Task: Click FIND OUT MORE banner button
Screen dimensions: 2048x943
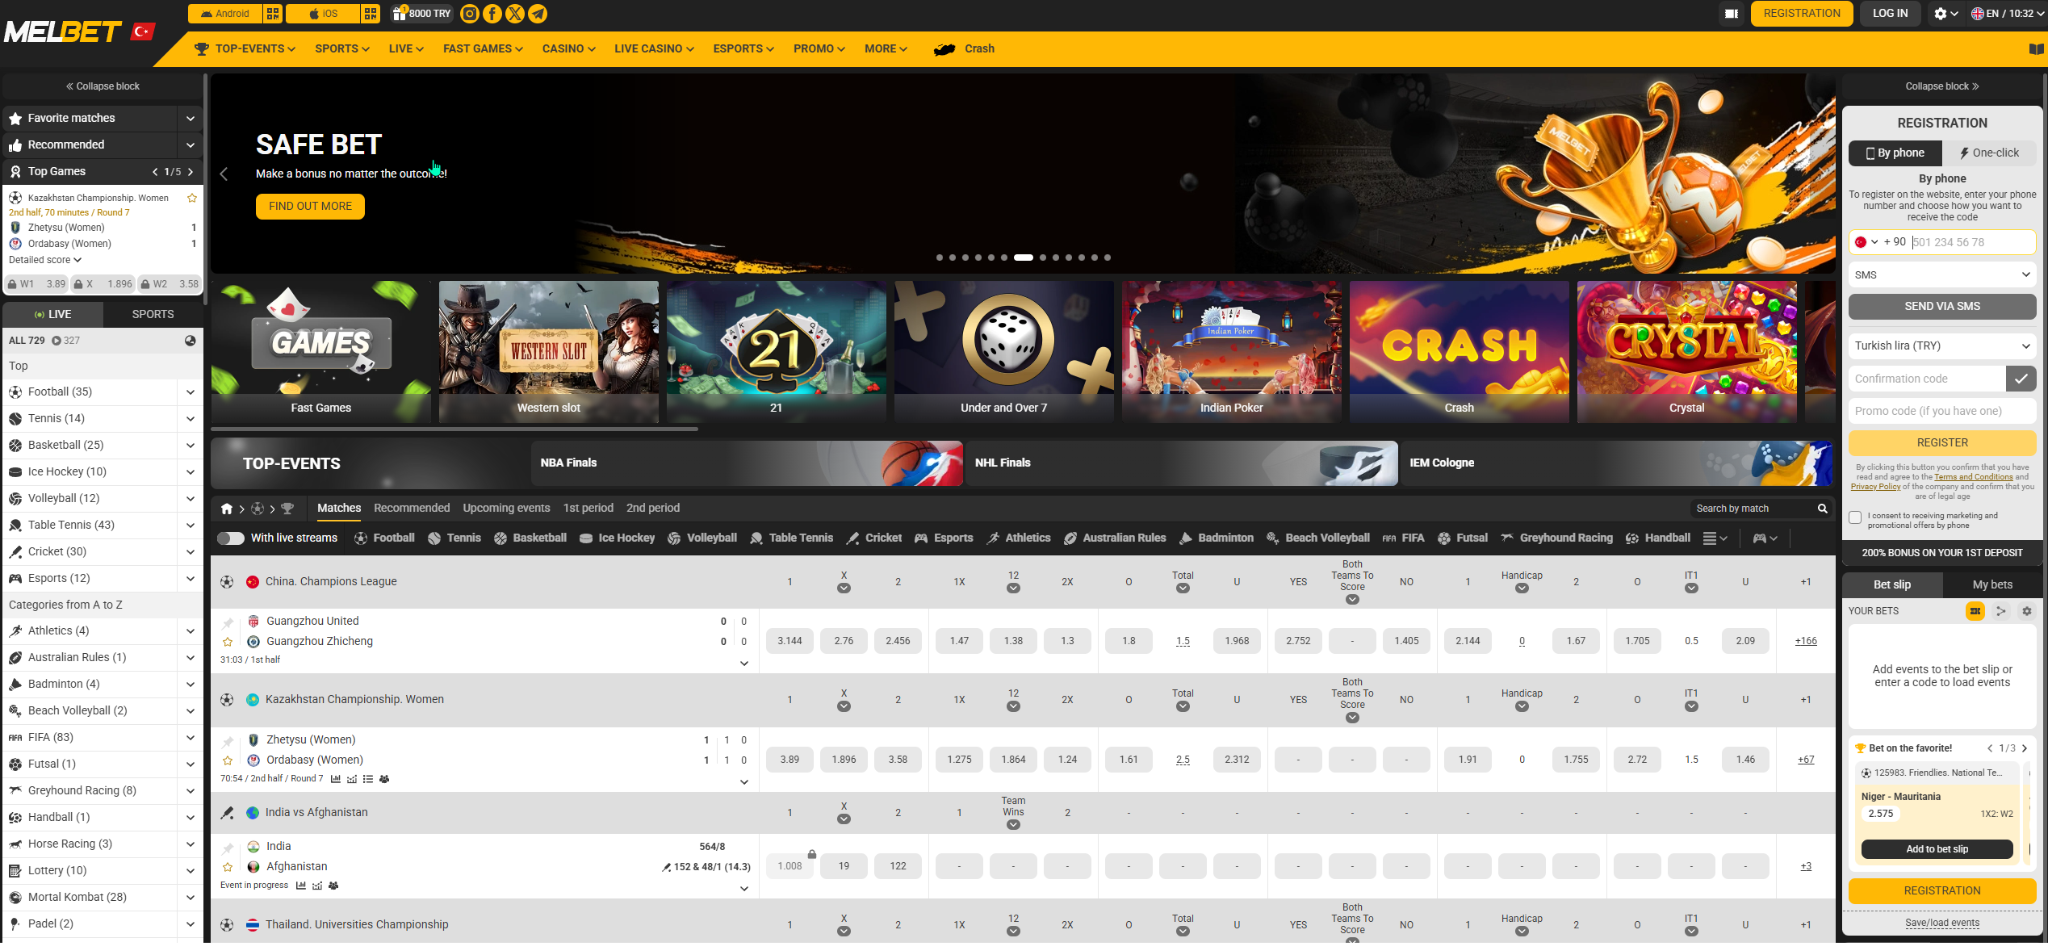Action: click(x=310, y=207)
